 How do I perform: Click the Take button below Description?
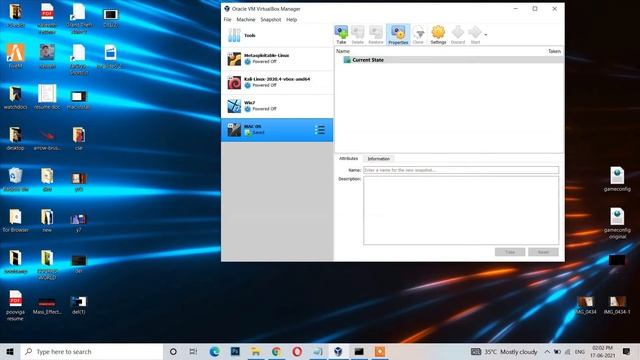click(510, 252)
